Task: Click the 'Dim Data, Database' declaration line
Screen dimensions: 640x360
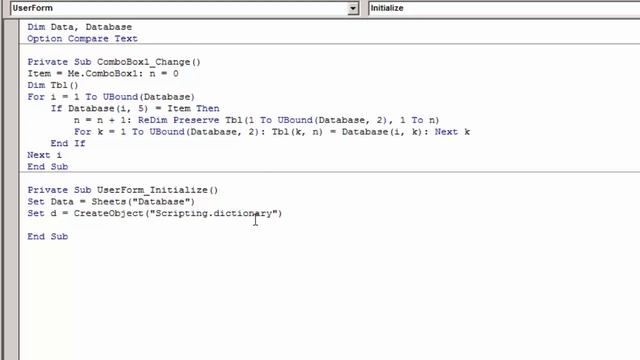Action: click(80, 27)
